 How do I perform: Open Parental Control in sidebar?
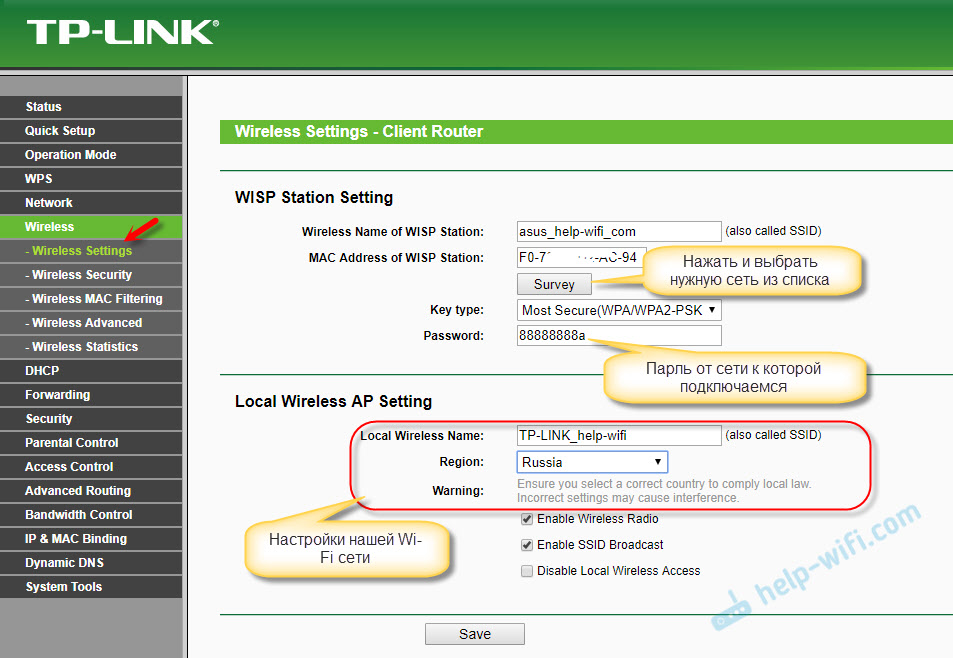coord(72,443)
